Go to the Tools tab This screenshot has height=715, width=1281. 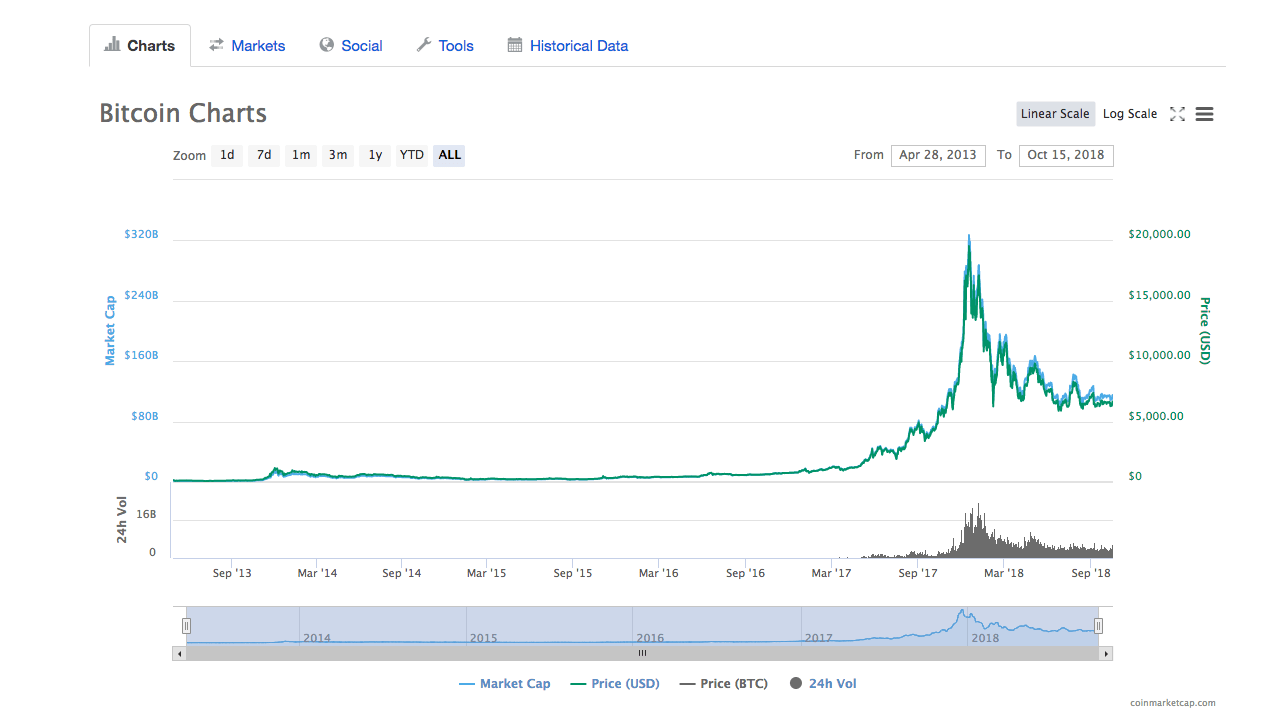(x=445, y=46)
